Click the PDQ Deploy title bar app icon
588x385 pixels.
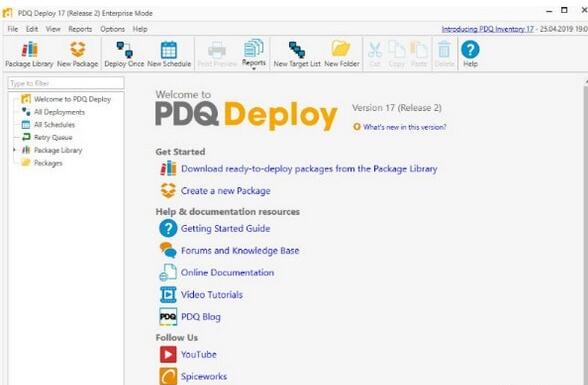8,13
